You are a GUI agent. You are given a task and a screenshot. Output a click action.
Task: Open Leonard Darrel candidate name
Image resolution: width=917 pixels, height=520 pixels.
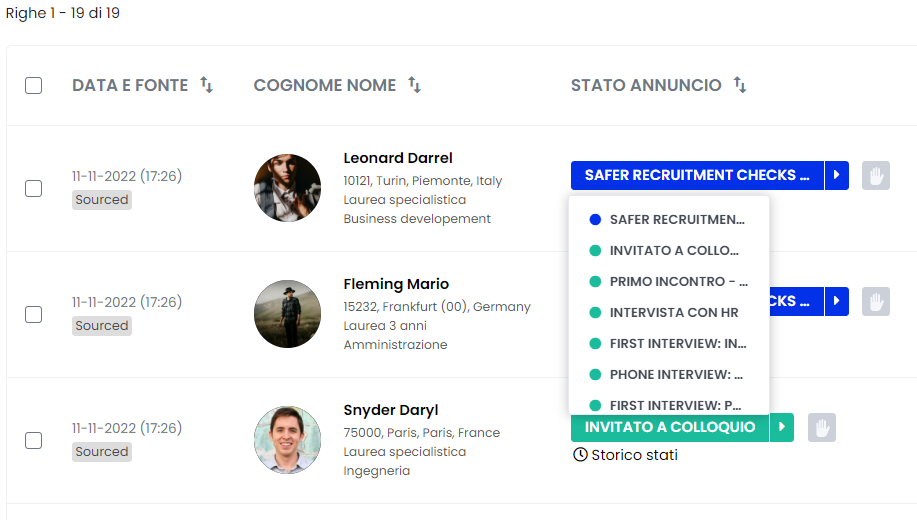(x=398, y=158)
